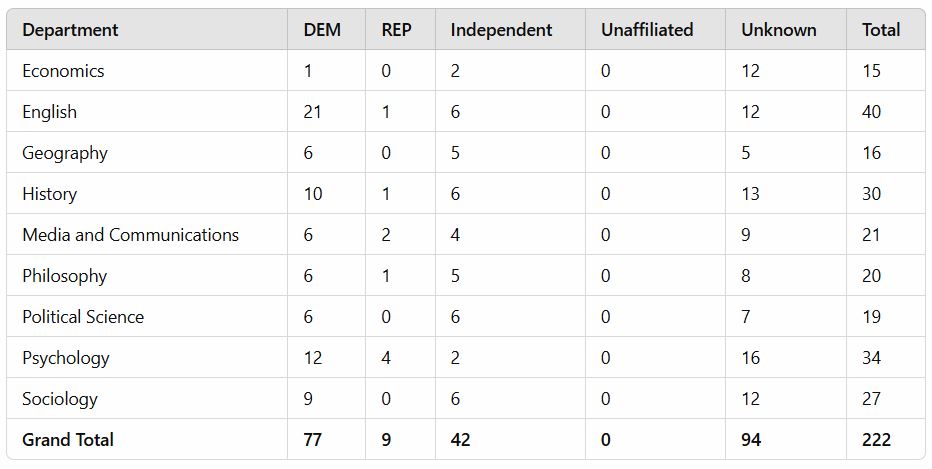
Task: Click the Grand Total row label
Action: [68, 440]
